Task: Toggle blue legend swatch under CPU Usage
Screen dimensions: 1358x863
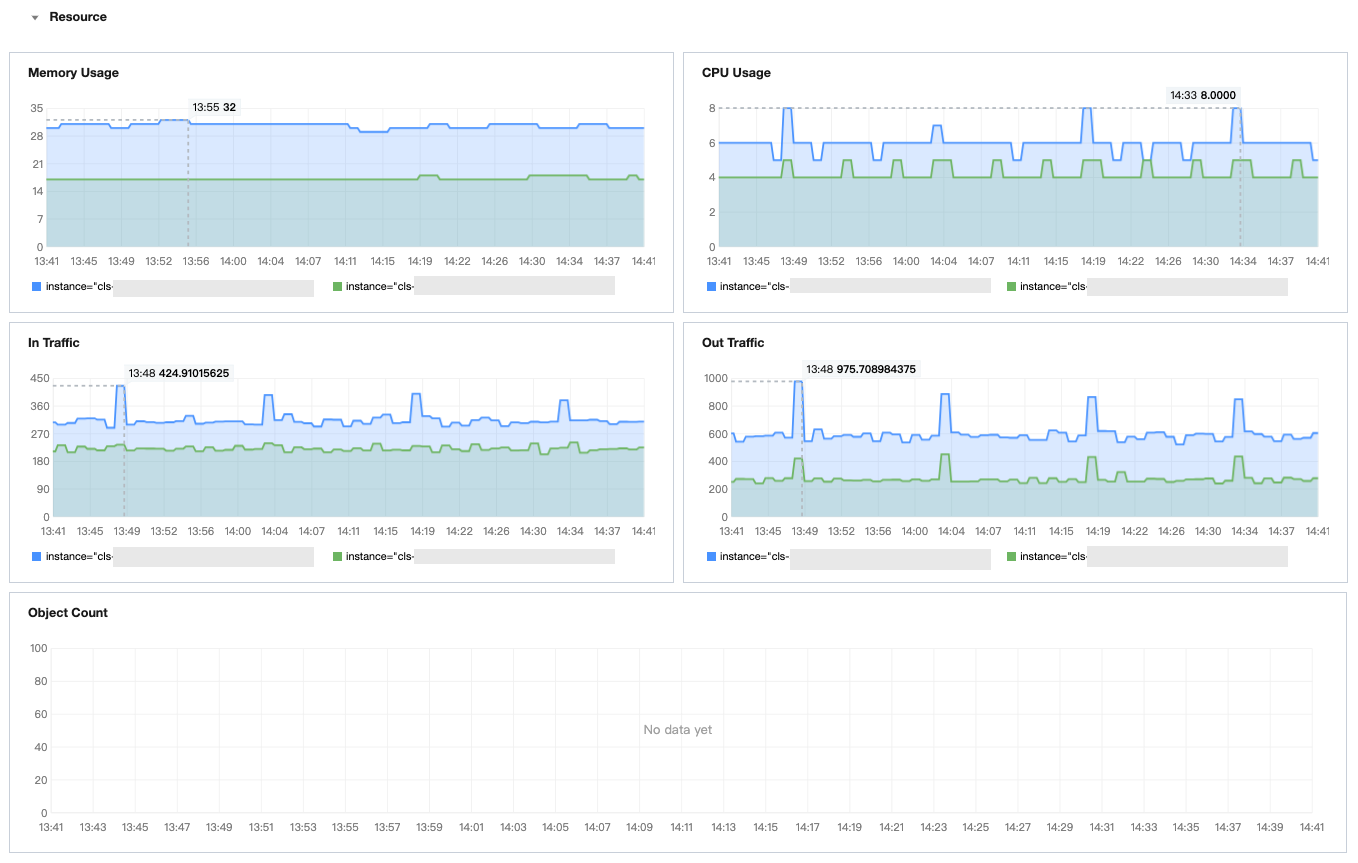Action: [x=712, y=287]
